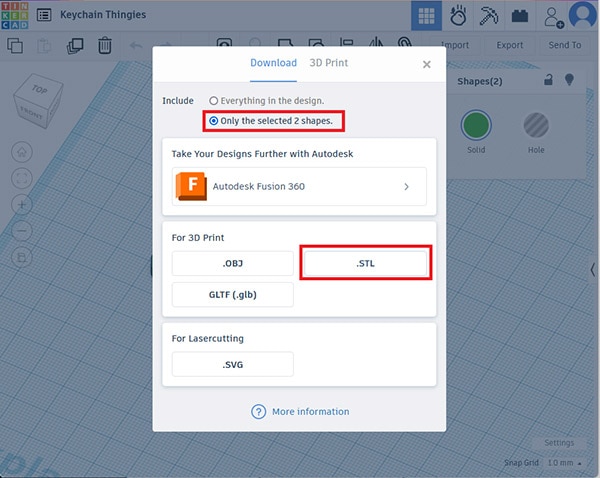Expand Fusion 360 chevron arrow
Image resolution: width=600 pixels, height=478 pixels.
coord(406,186)
